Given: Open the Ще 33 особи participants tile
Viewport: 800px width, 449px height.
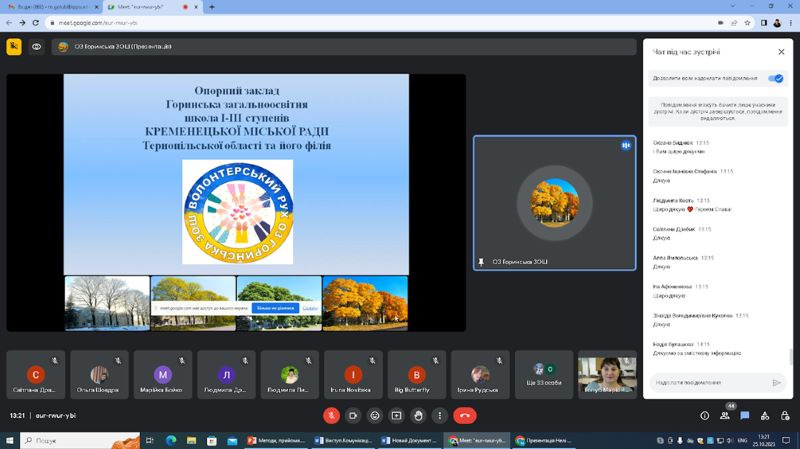Looking at the screenshot, I should click(x=544, y=375).
